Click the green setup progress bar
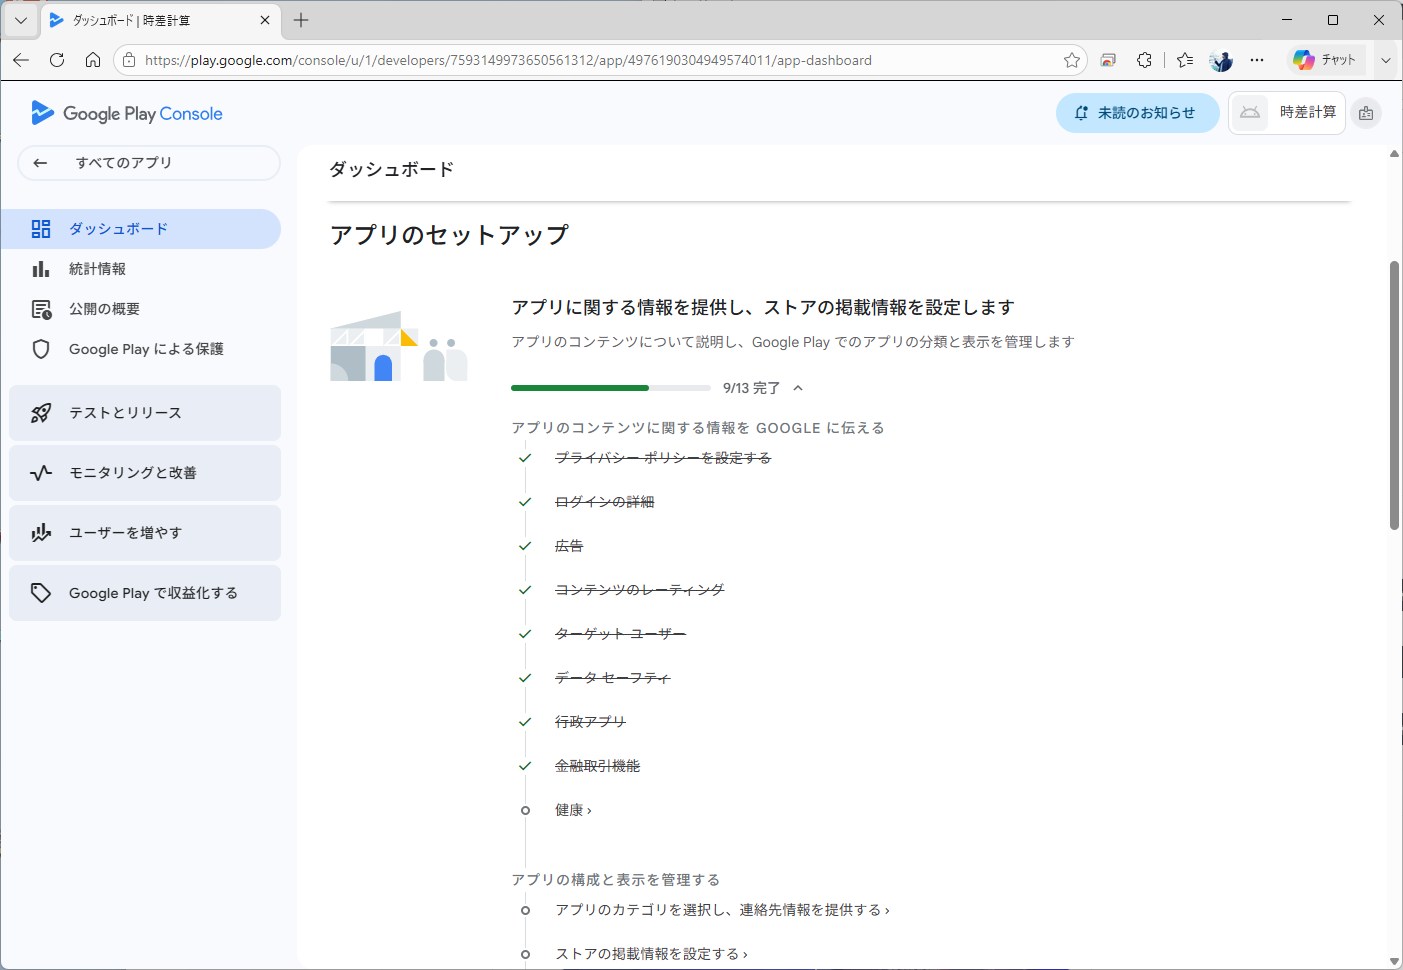The height and width of the screenshot is (970, 1403). (610, 388)
